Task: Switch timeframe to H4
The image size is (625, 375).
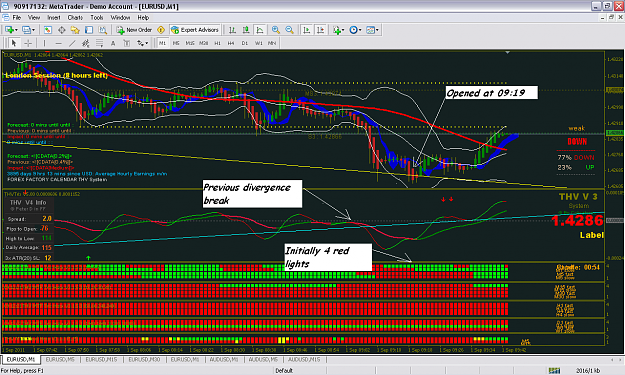Action: (x=231, y=43)
